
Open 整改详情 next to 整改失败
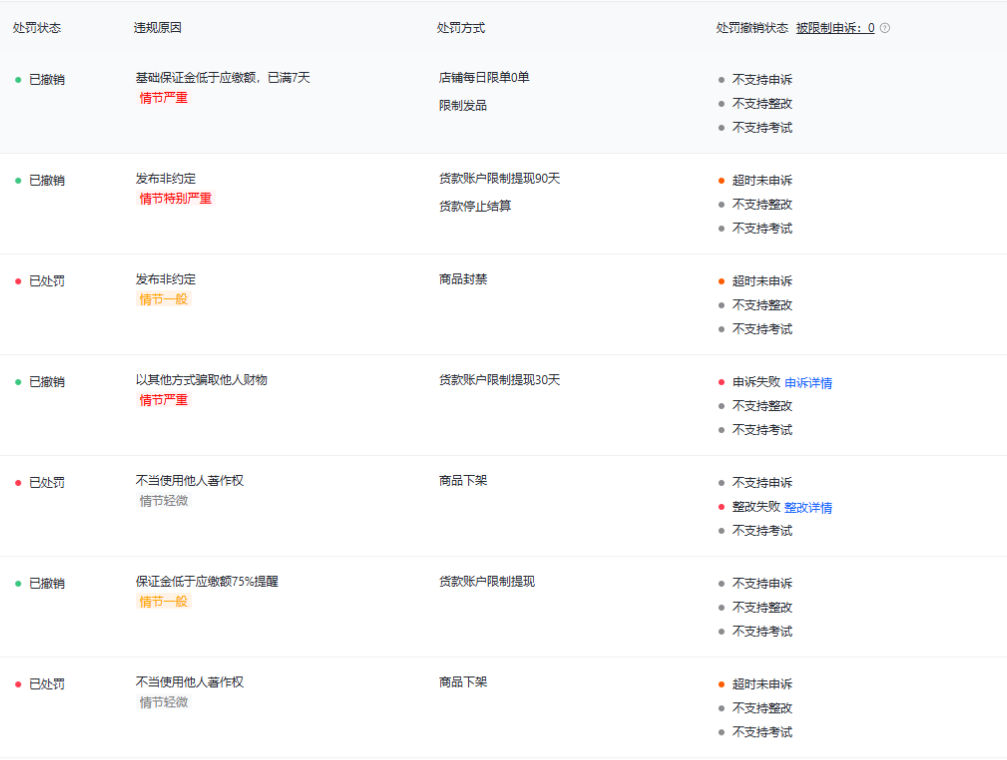pyautogui.click(x=808, y=508)
